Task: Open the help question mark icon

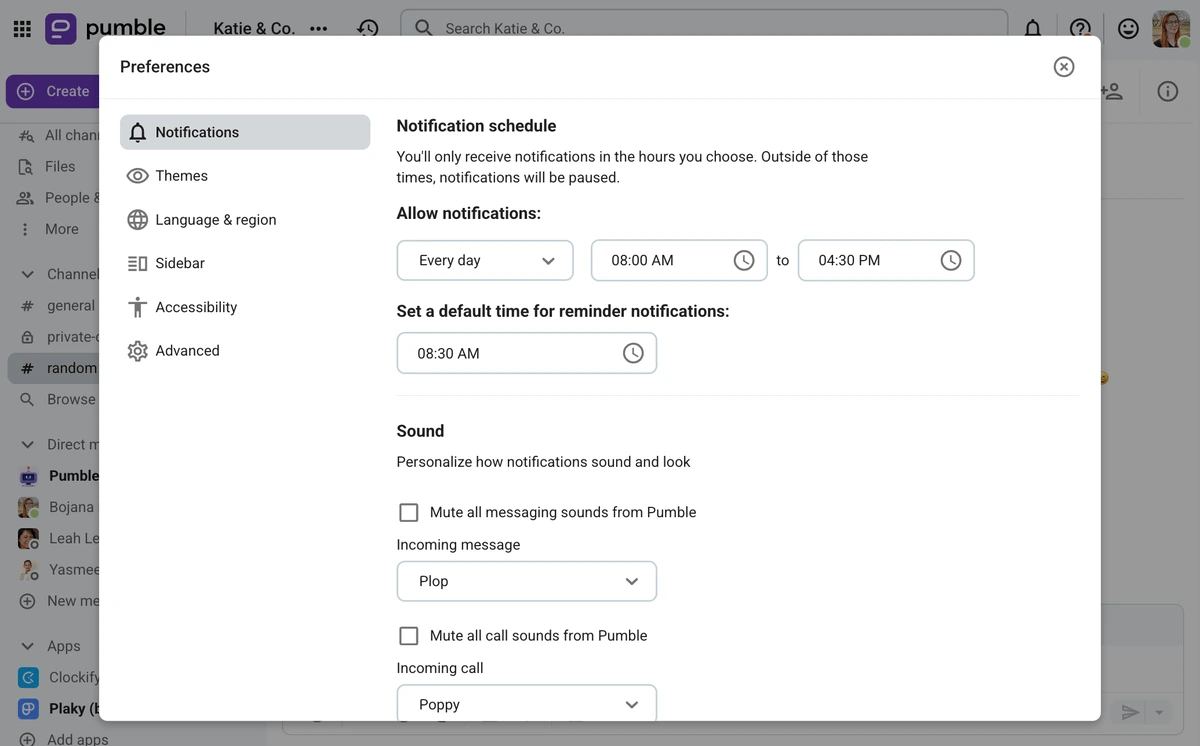Action: tap(1081, 28)
